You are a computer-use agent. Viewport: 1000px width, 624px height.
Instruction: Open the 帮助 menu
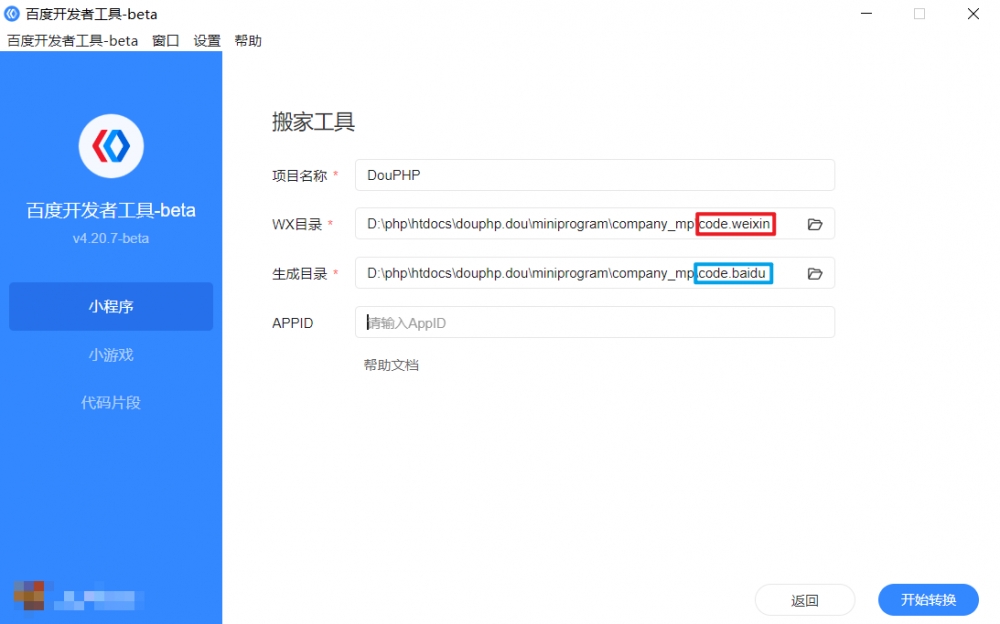coord(248,41)
